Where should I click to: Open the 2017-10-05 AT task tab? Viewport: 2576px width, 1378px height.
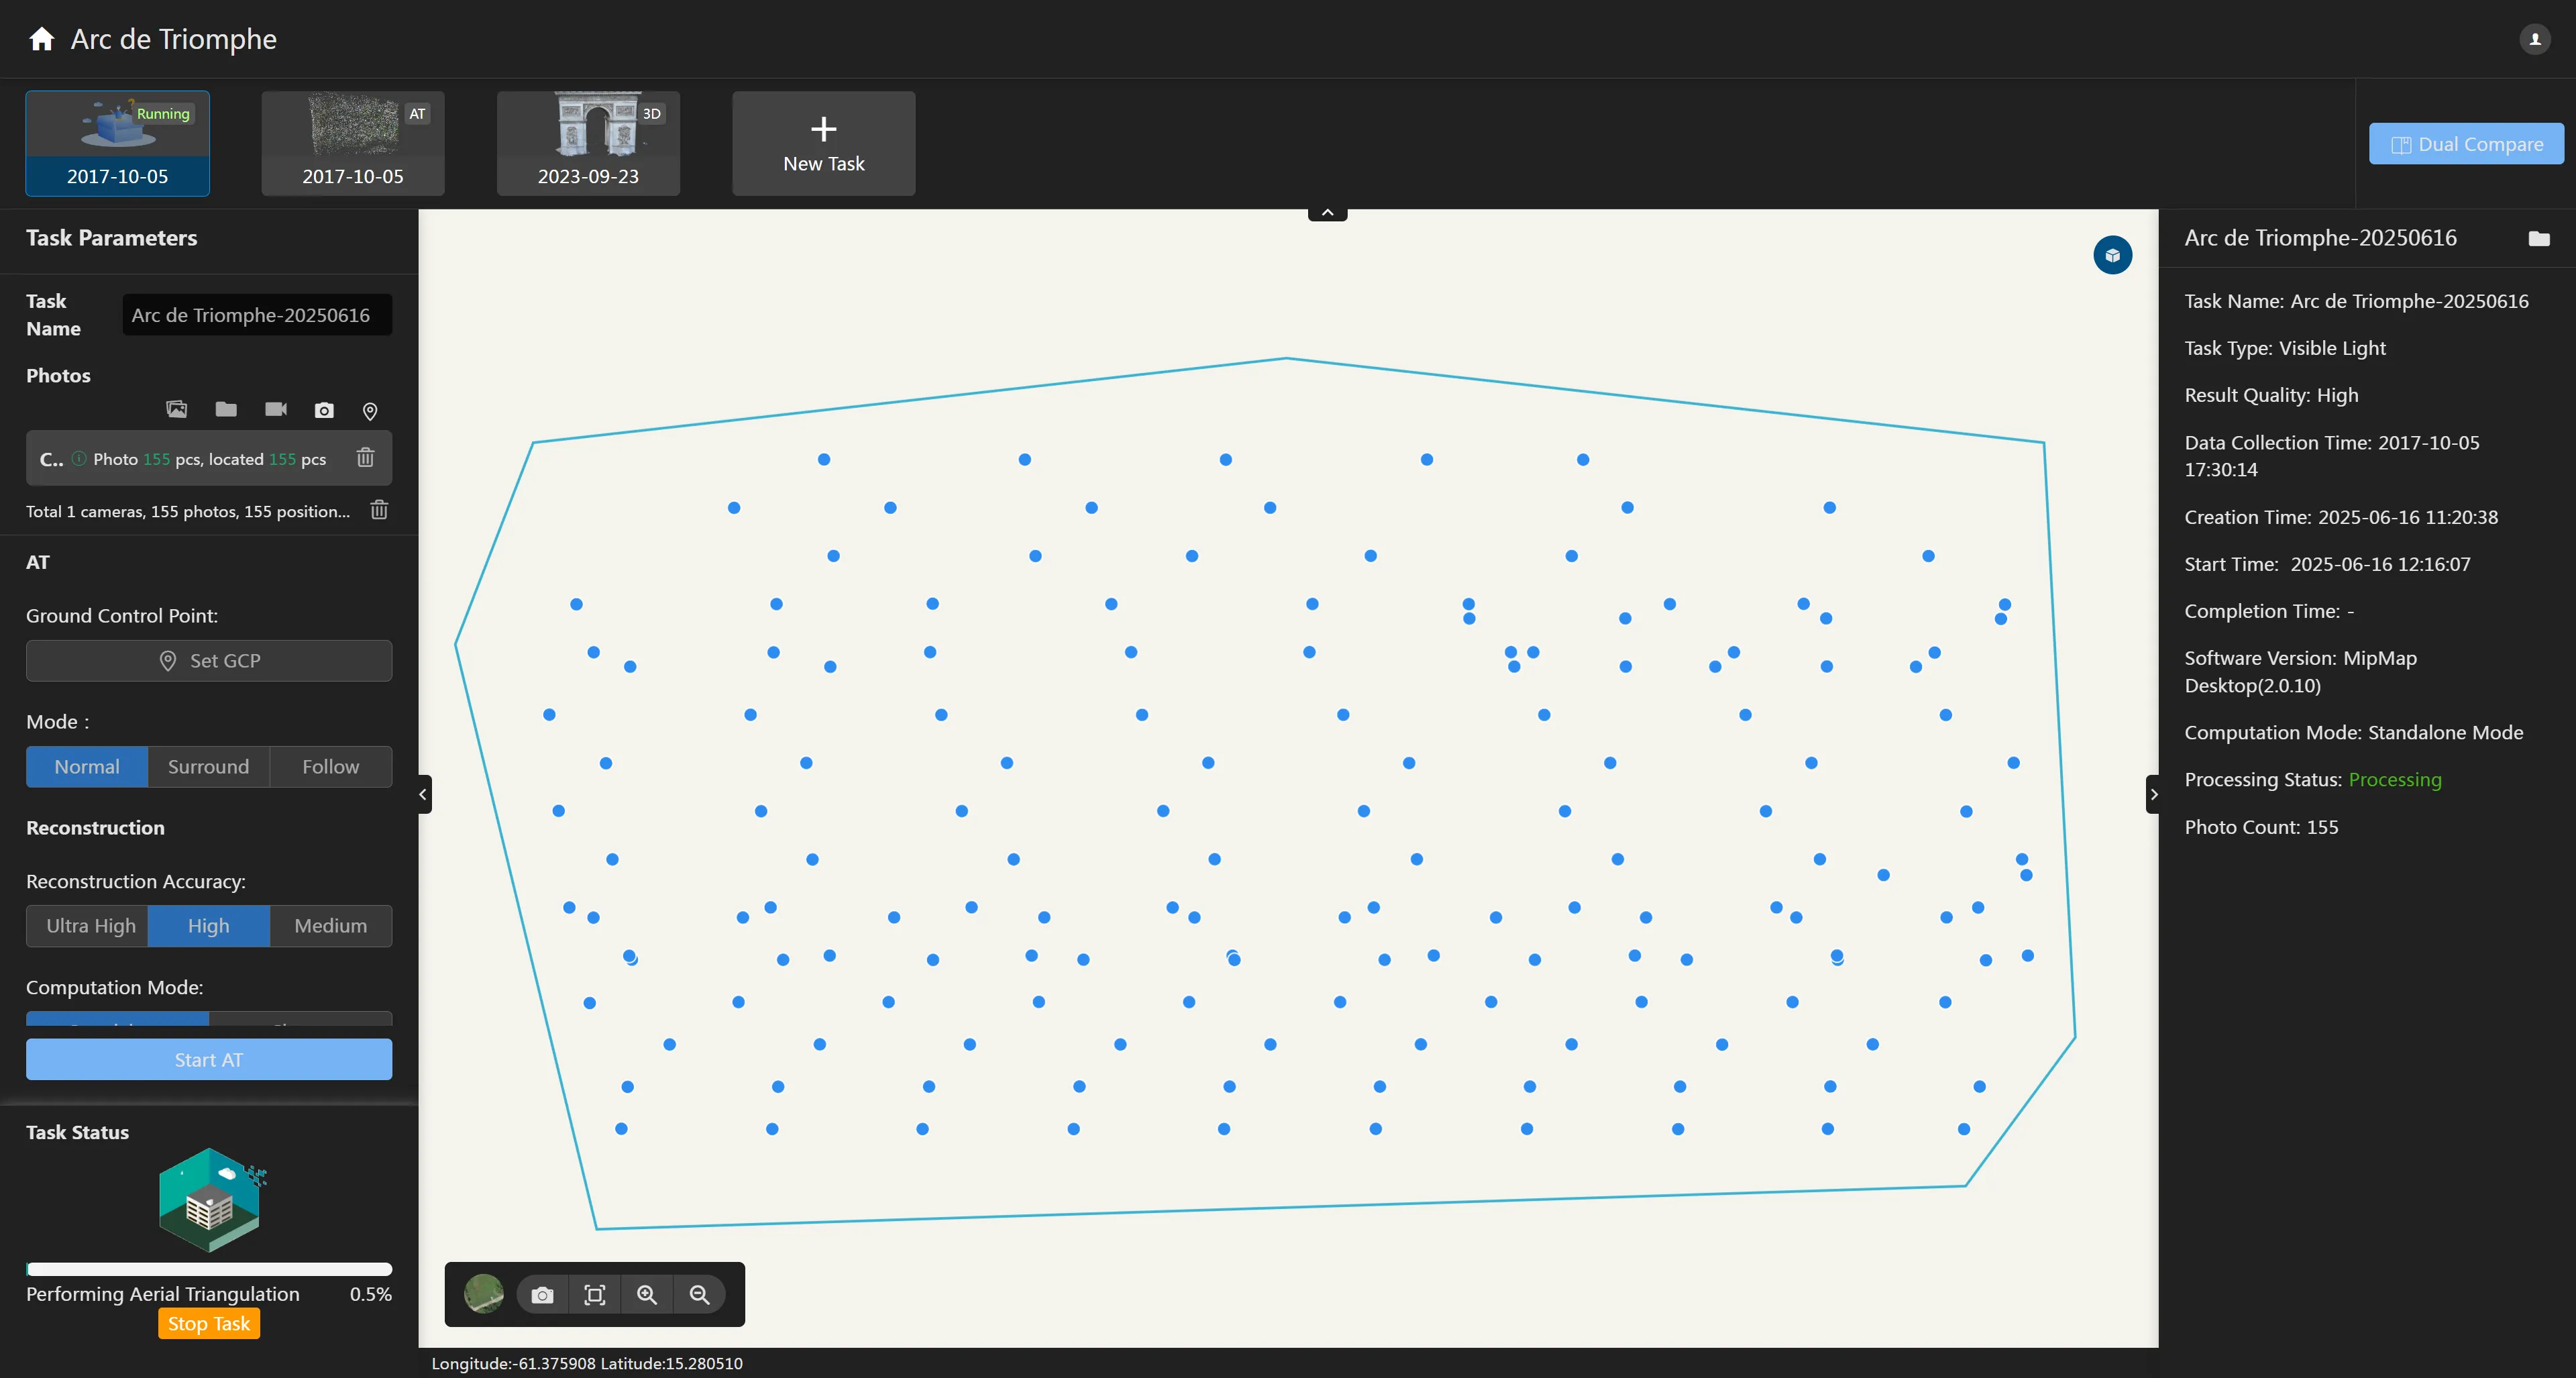pyautogui.click(x=352, y=144)
